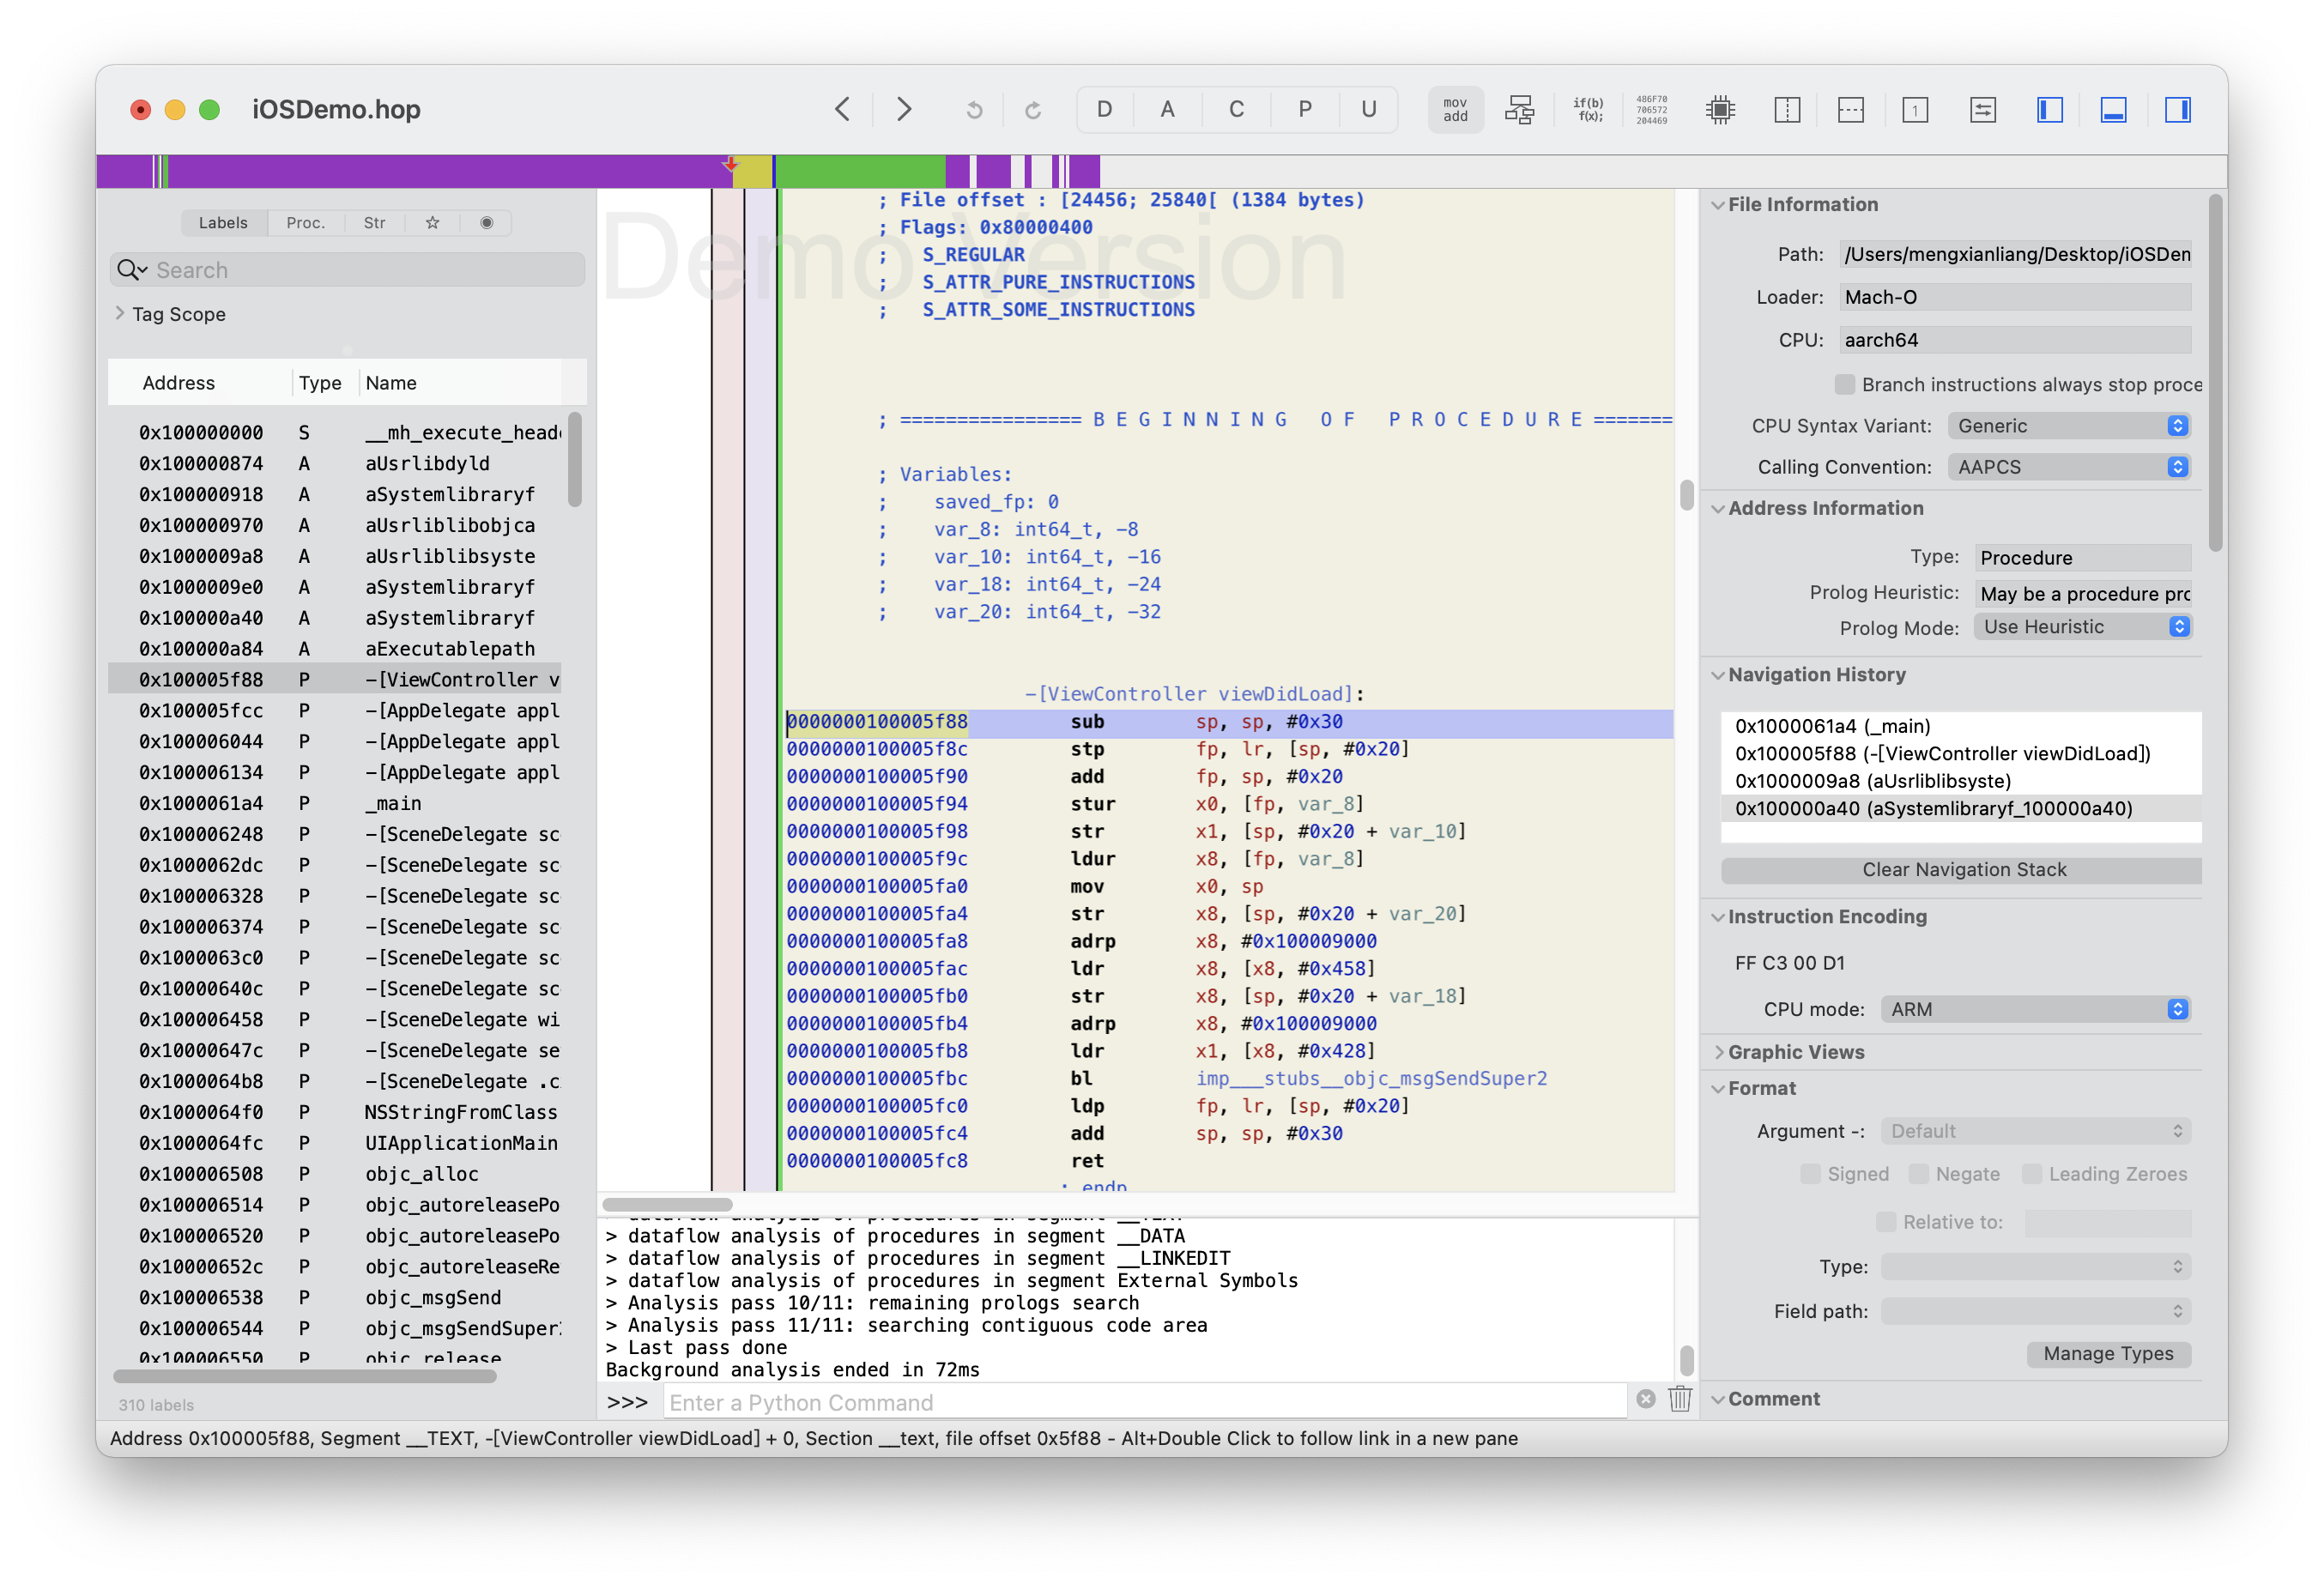Collapse the Comment section

pos(1717,1399)
